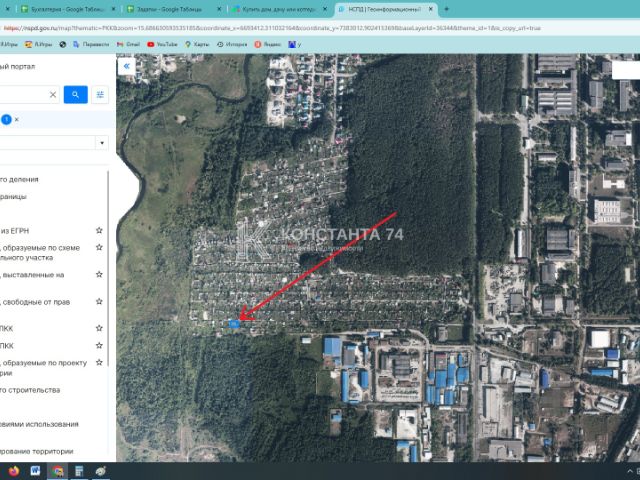This screenshot has width=640, height=480.
Task: Open the search filter settings icon
Action: click(100, 95)
